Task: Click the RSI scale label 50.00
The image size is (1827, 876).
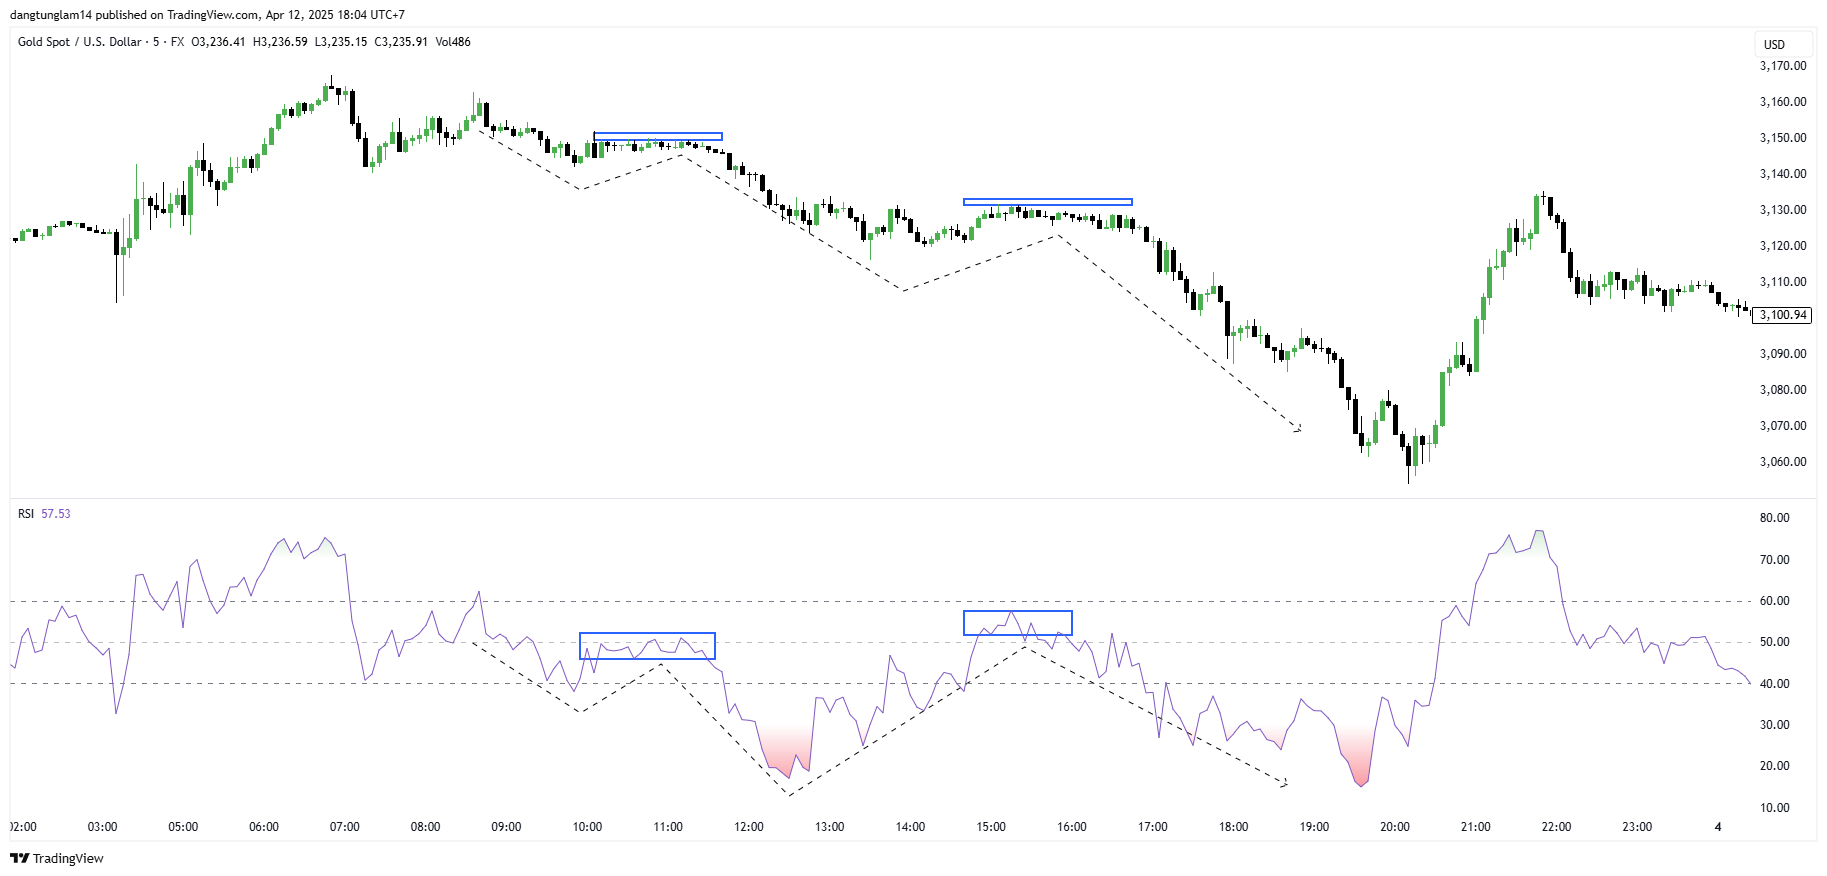Action: click(1775, 642)
